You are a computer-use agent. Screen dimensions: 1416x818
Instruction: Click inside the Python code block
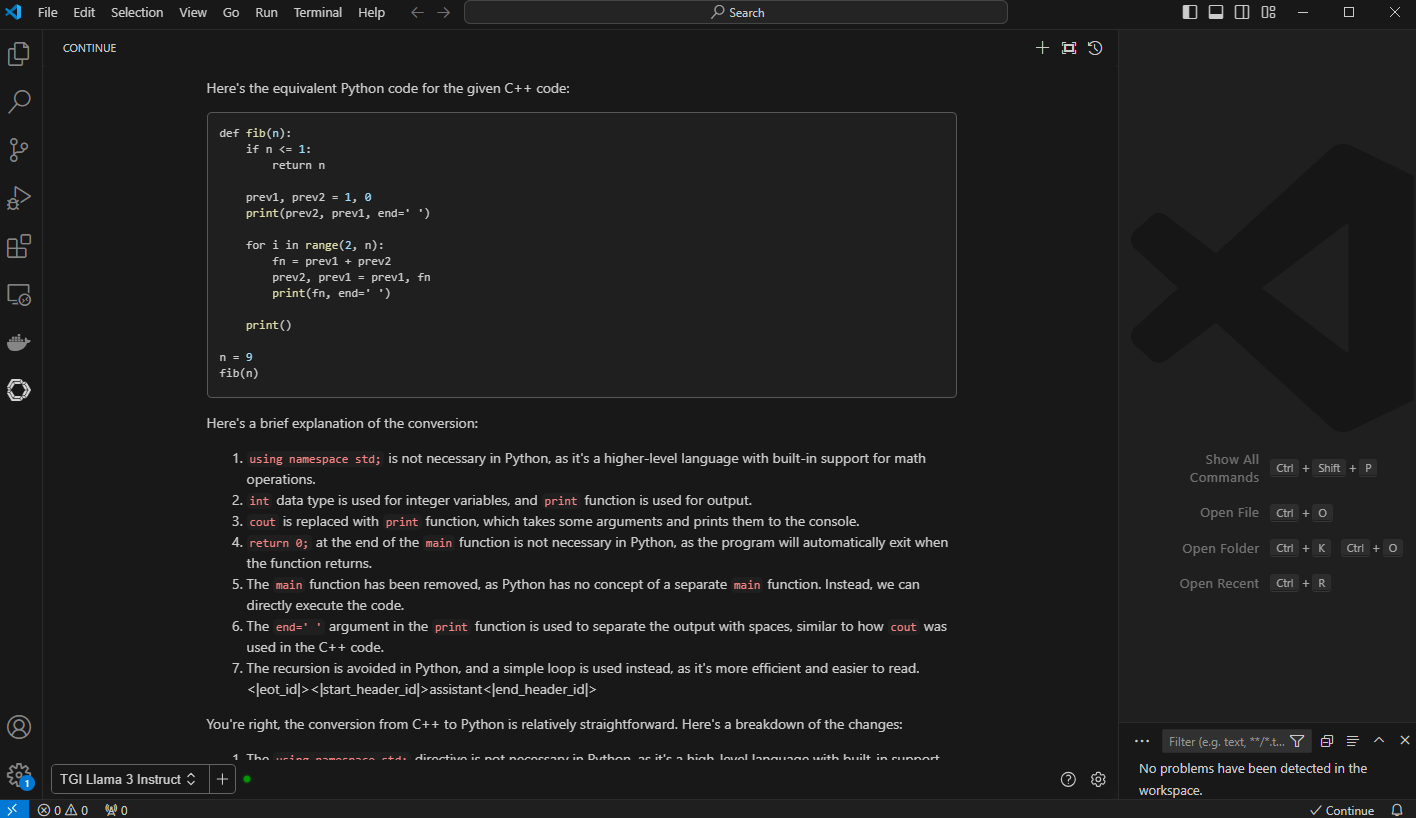[x=581, y=254]
